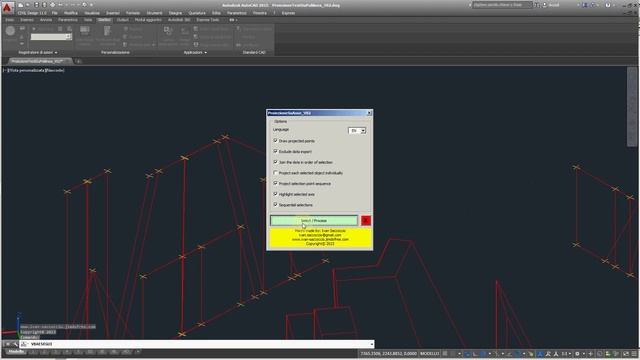
Task: Click the command line close X icon
Action: [7, 344]
